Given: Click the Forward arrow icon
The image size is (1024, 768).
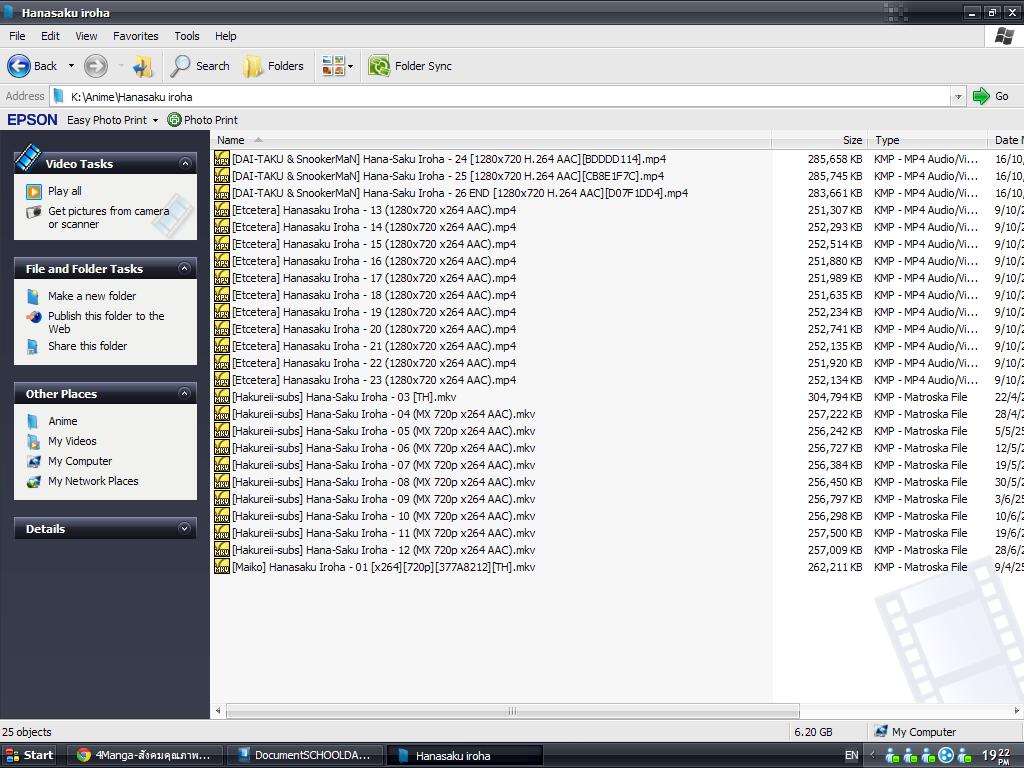Looking at the screenshot, I should coord(96,66).
